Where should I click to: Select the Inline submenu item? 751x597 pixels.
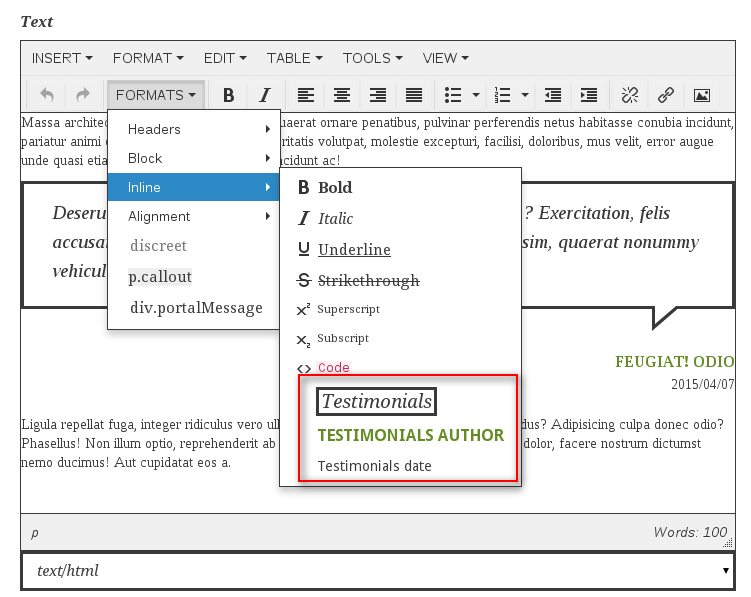click(193, 187)
